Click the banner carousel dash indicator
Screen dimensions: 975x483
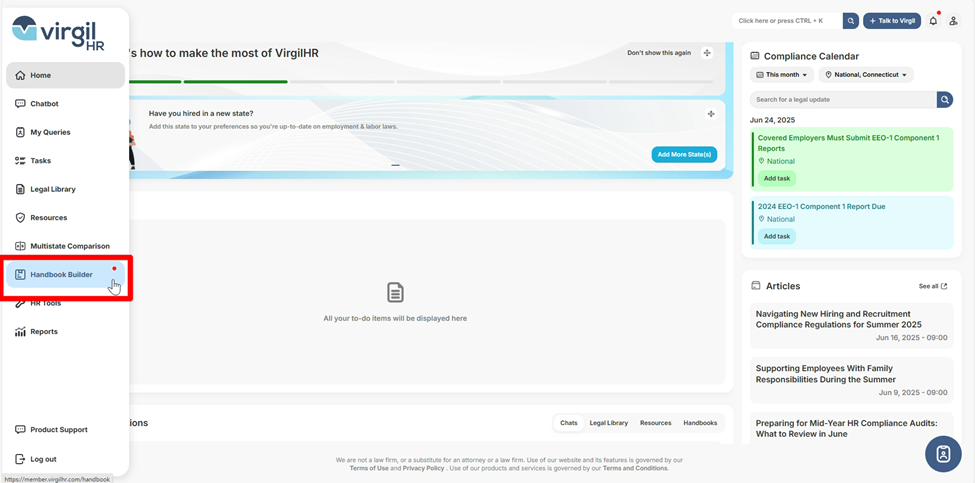(x=395, y=165)
